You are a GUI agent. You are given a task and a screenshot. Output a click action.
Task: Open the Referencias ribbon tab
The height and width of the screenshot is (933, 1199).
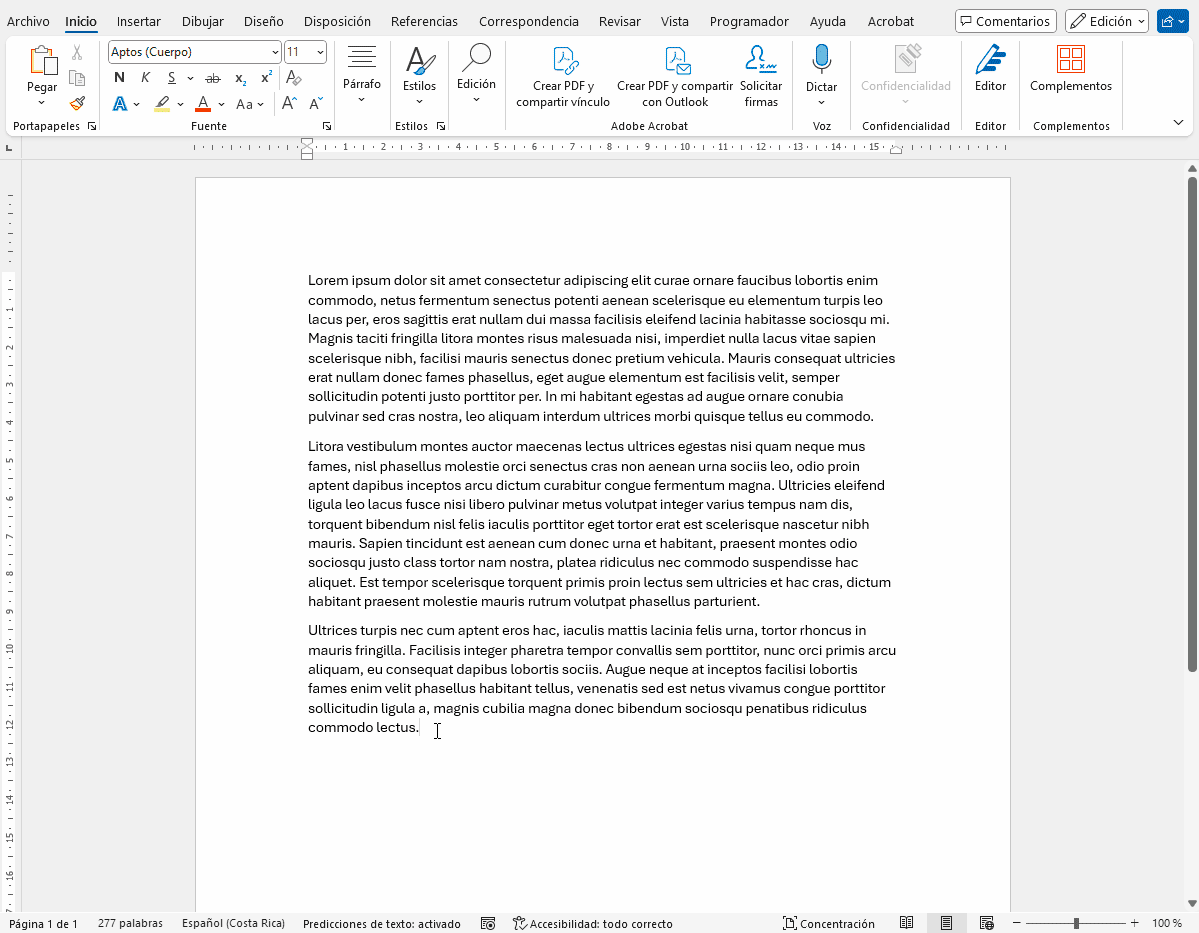424,21
